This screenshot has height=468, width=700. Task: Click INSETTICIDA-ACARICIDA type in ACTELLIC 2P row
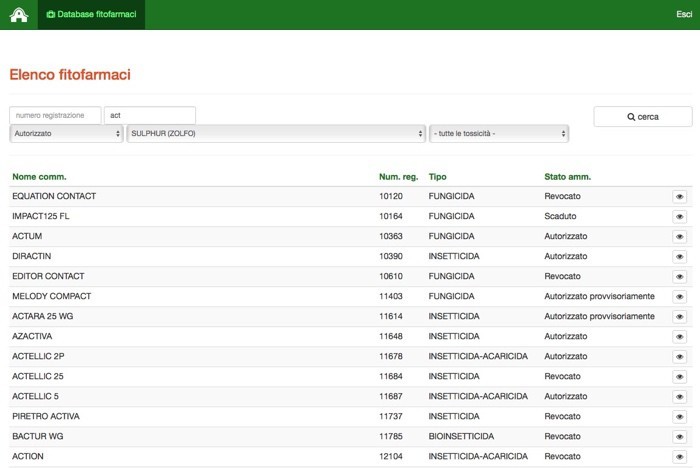478,356
